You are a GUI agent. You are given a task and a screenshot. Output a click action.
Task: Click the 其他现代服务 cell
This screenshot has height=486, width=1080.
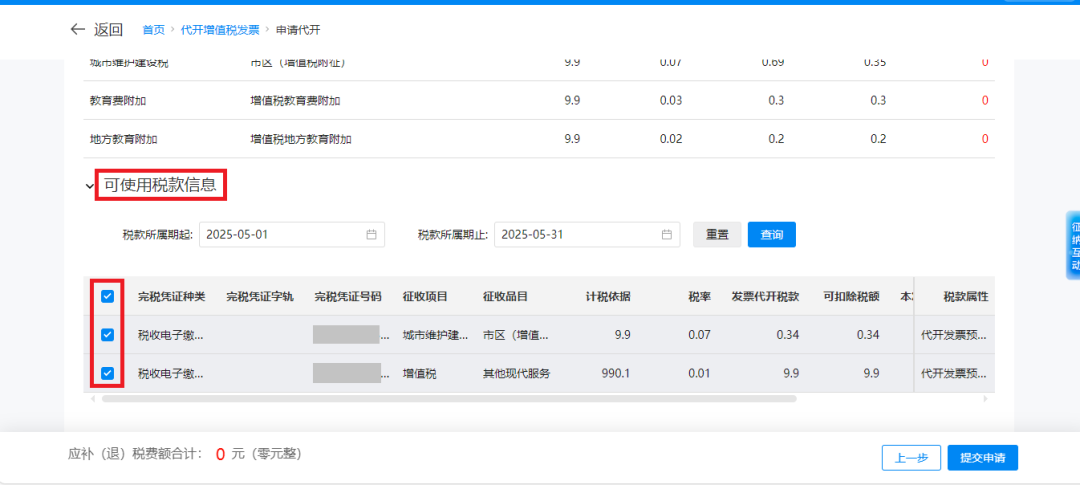[x=517, y=373]
